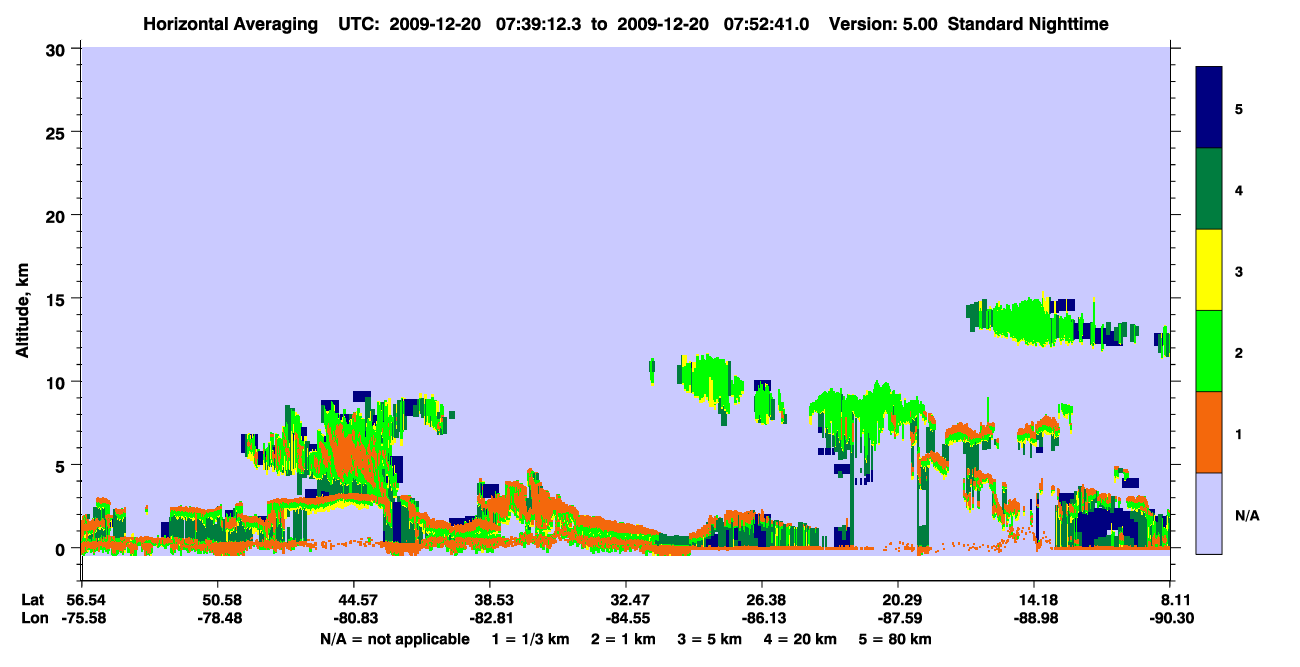This screenshot has height=667, width=1300.
Task: Click the orange color bar segment 1
Action: (1209, 432)
